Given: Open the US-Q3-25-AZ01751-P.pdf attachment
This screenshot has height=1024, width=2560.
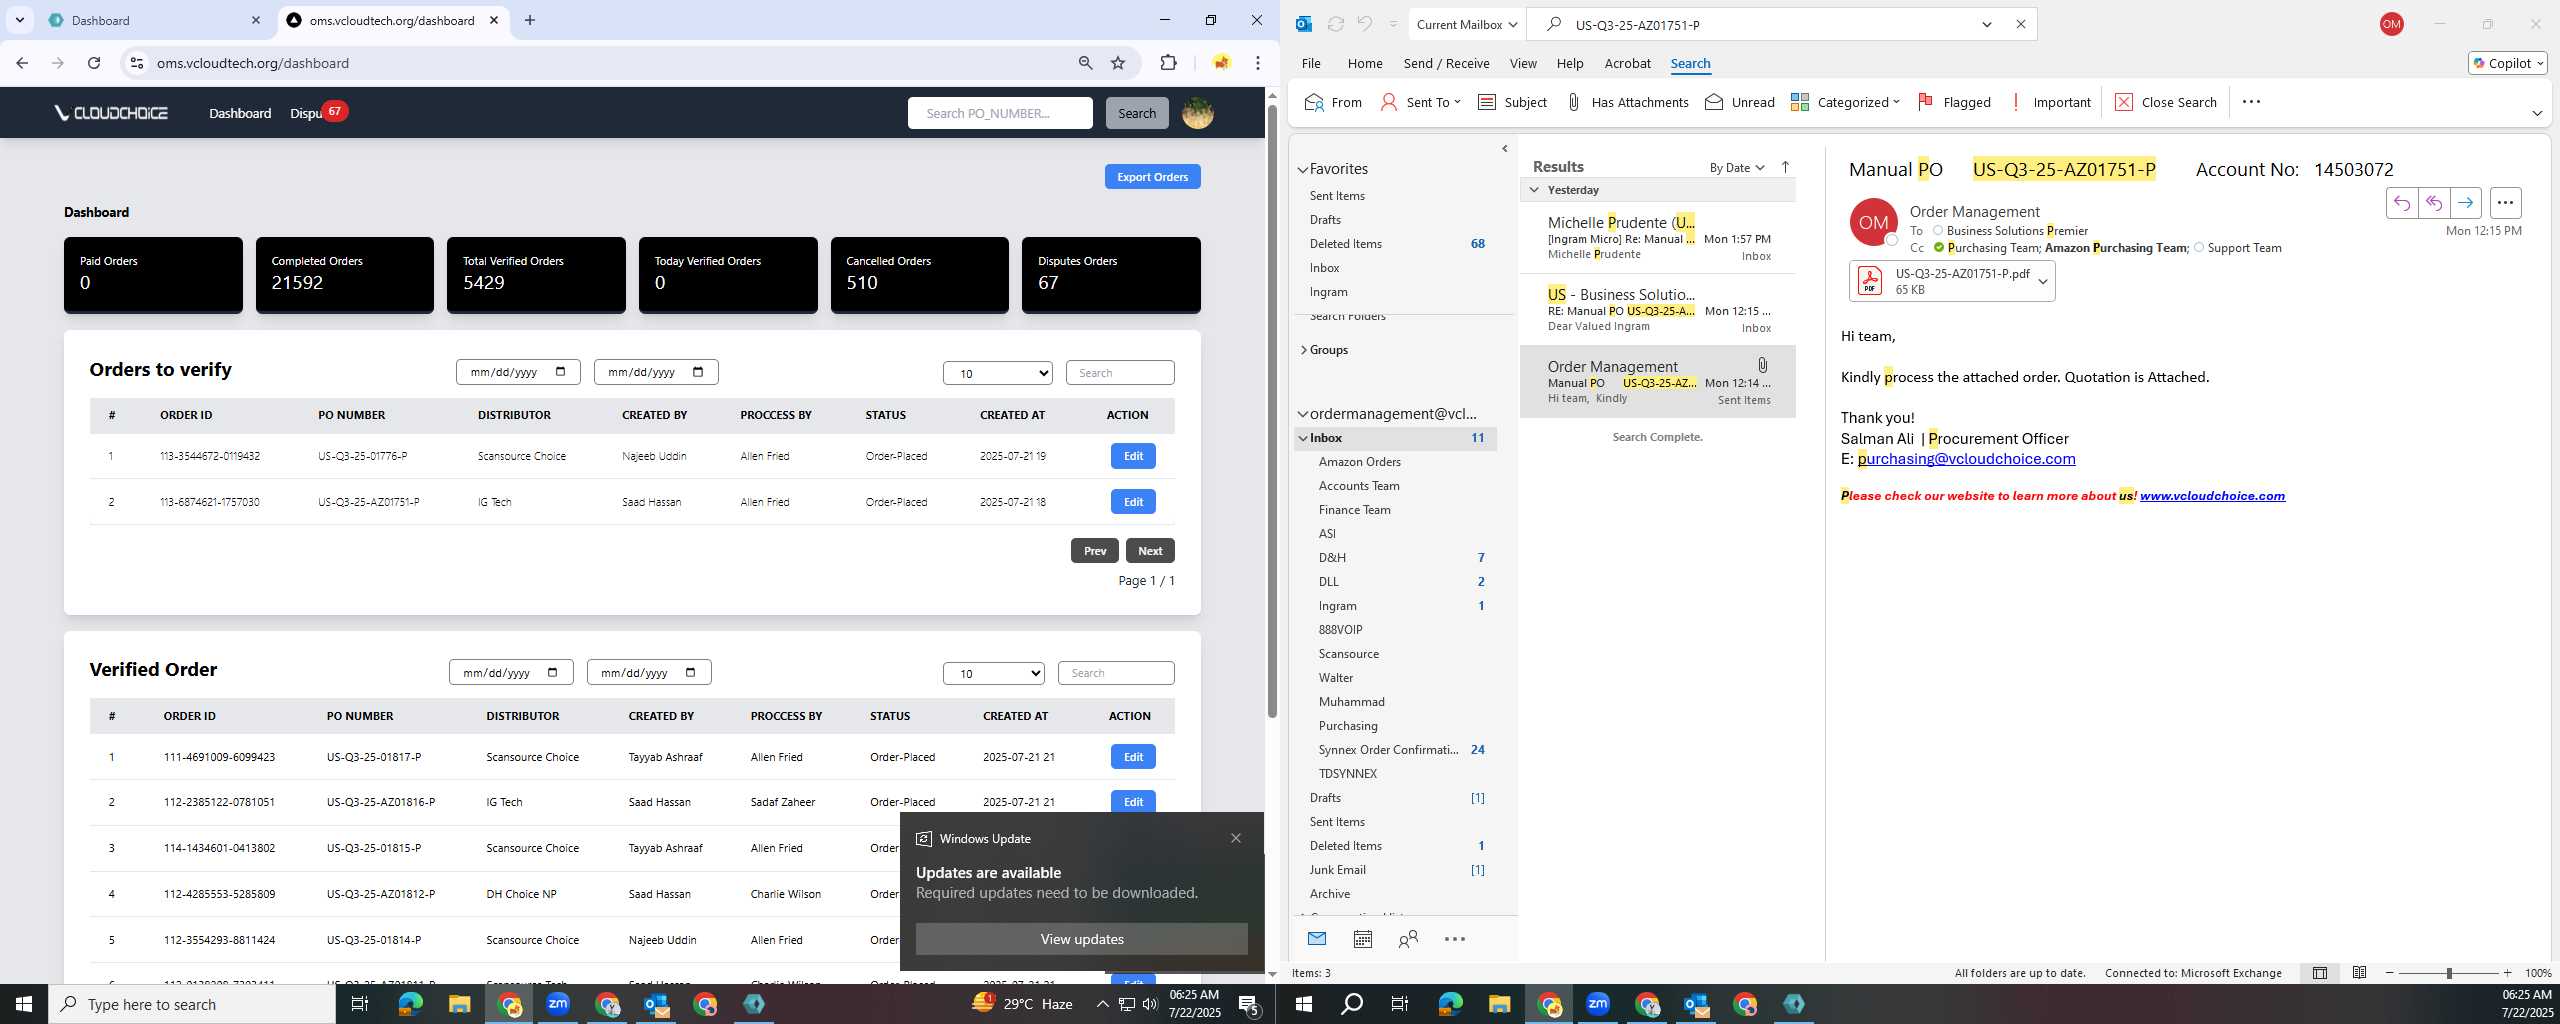Looking at the screenshot, I should click(1941, 281).
